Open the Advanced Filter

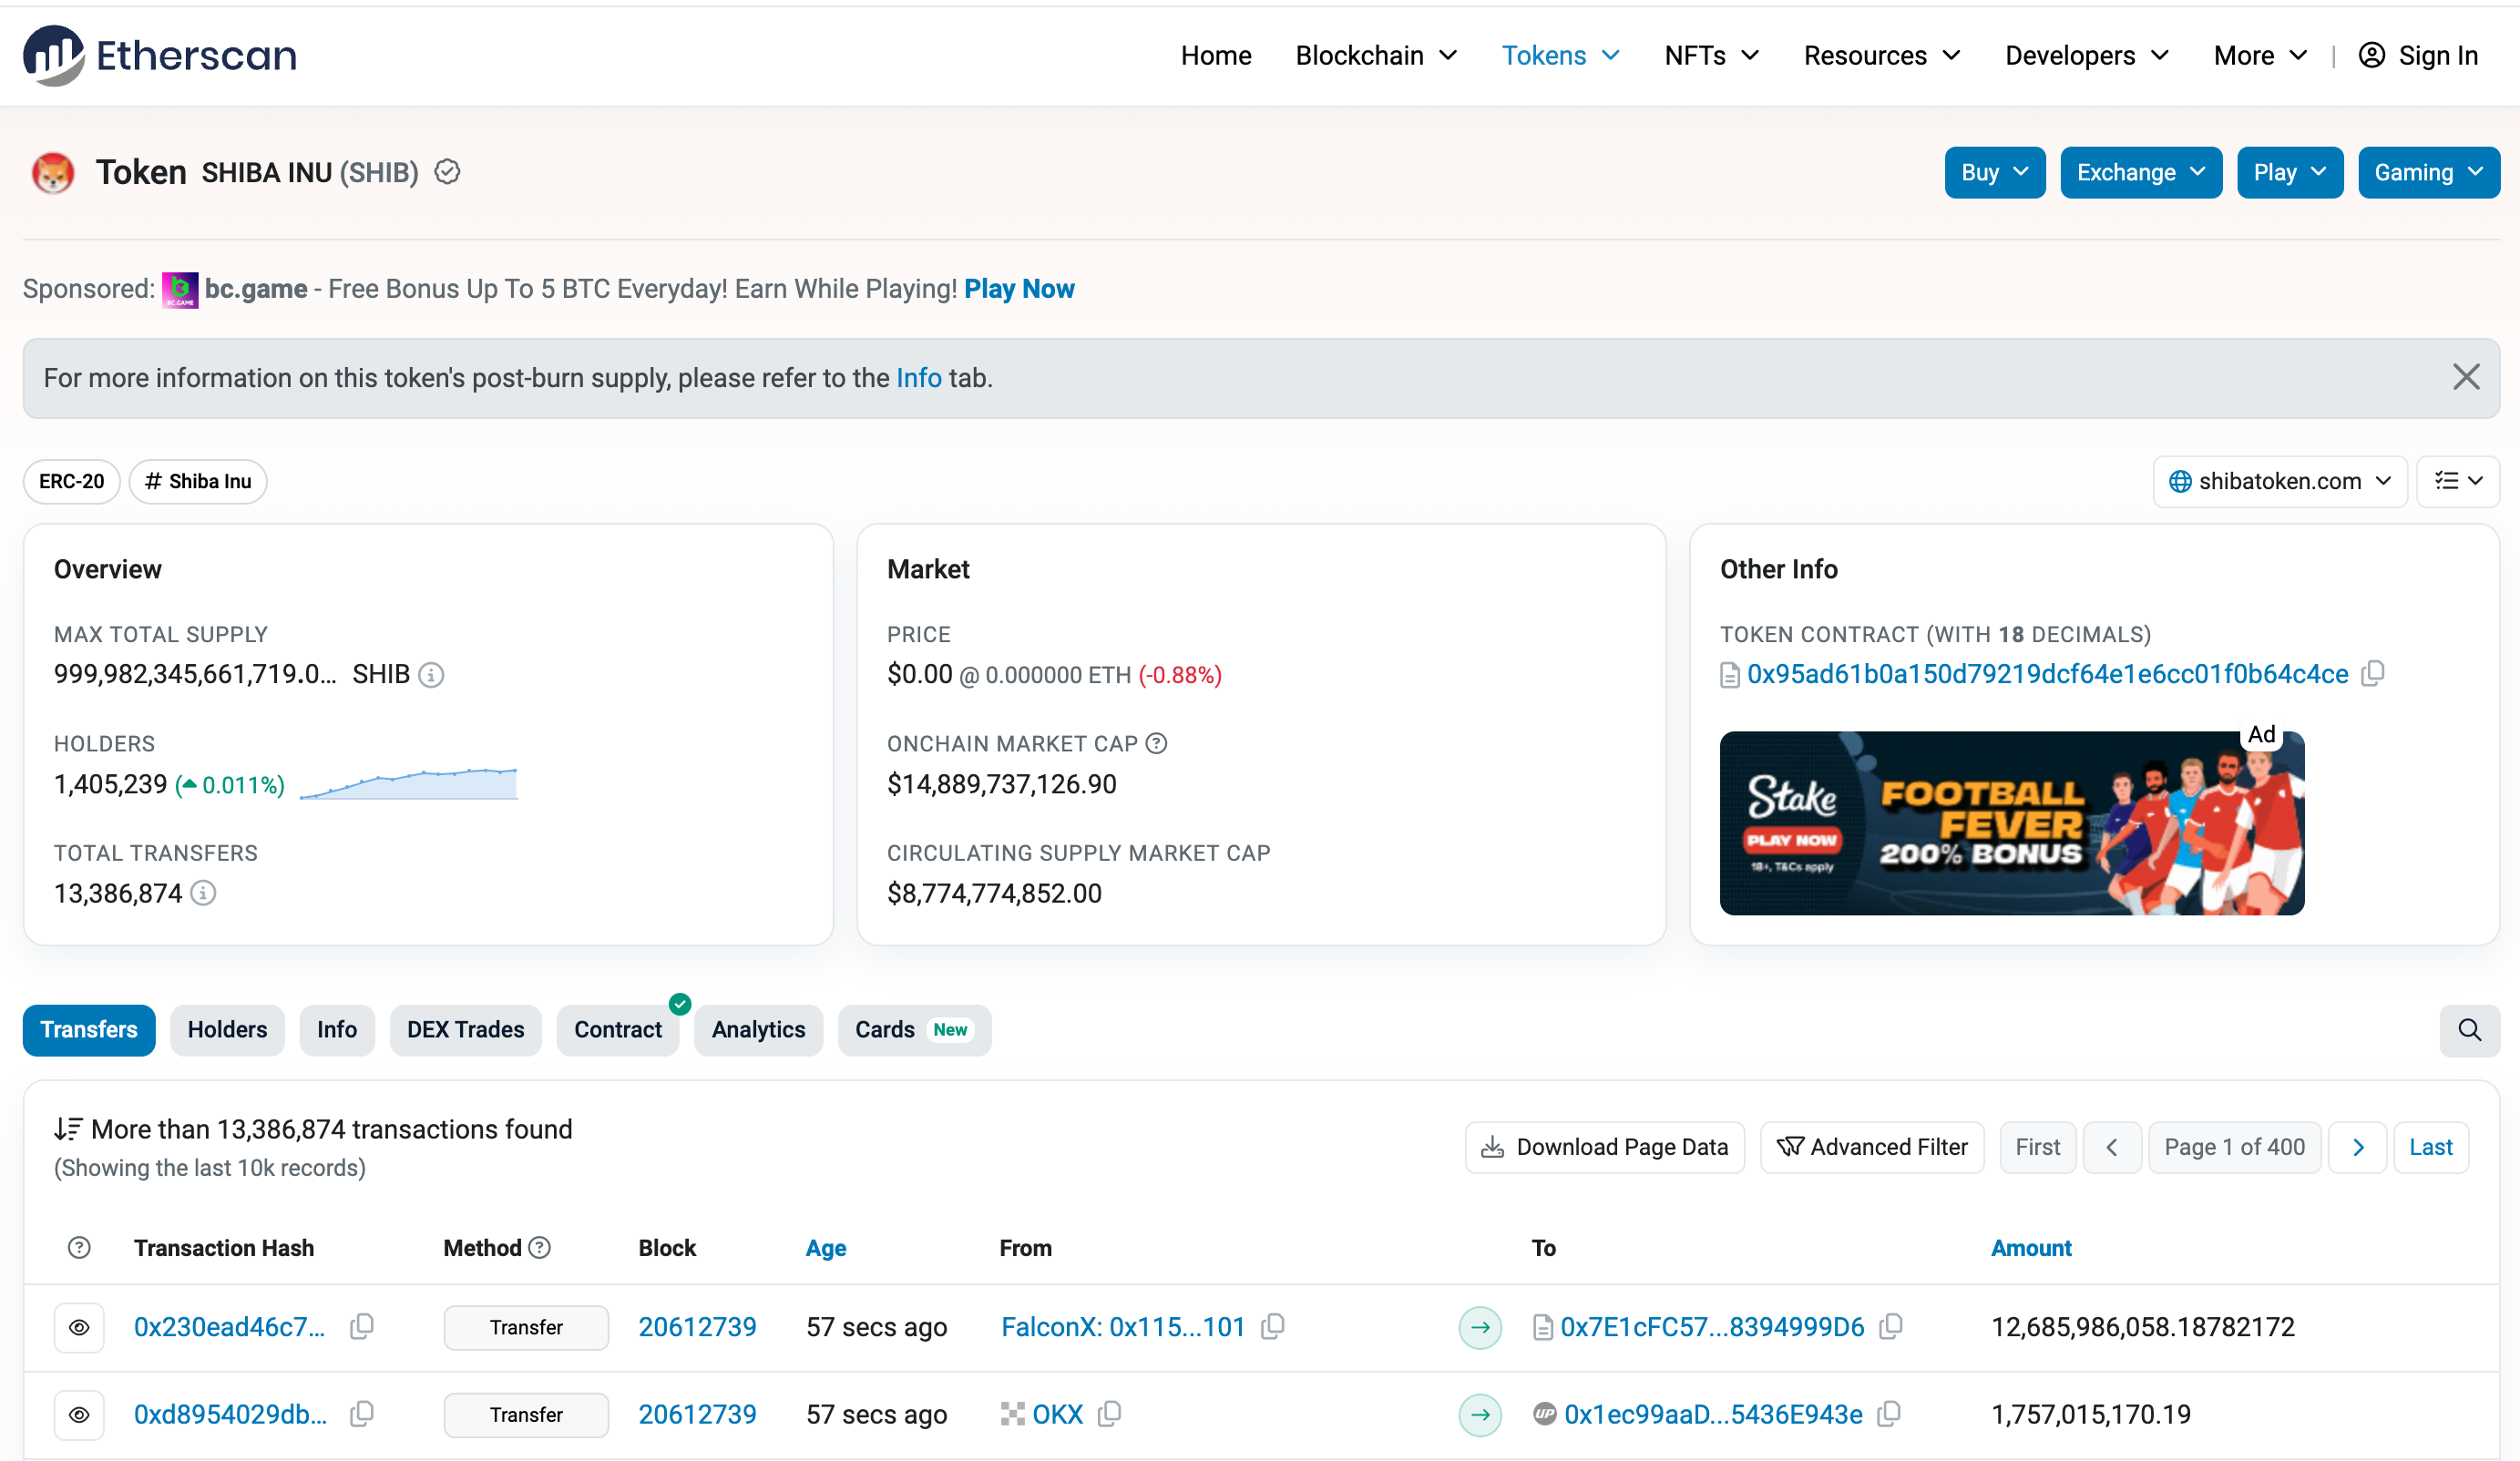click(x=1871, y=1147)
